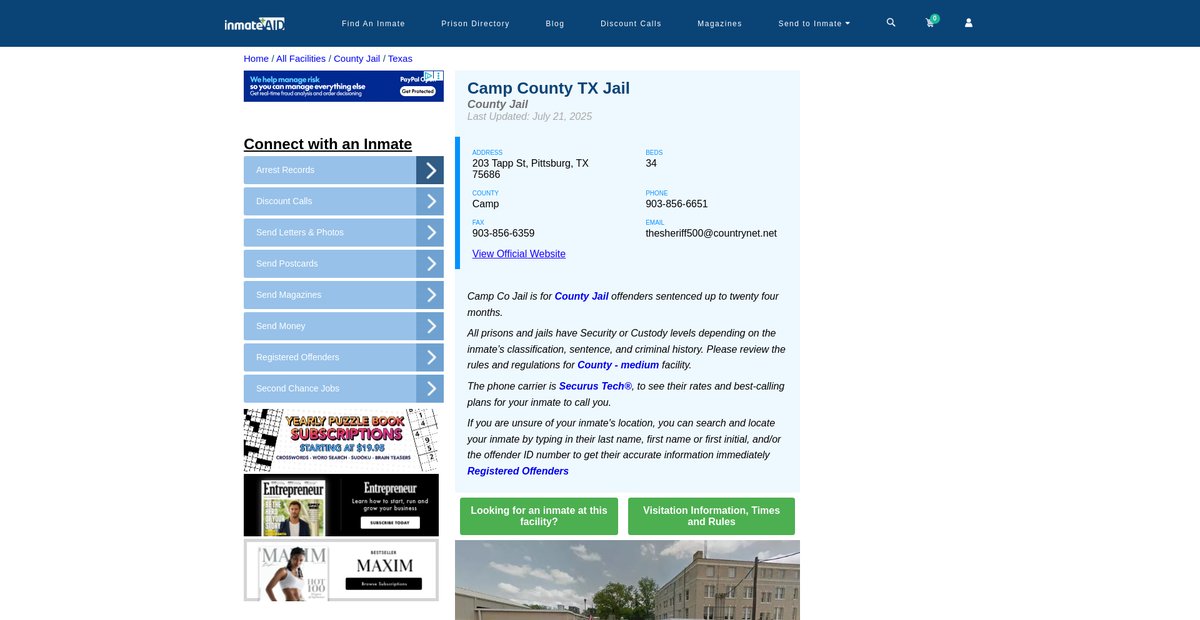Open the shopping cart icon
The width and height of the screenshot is (1200, 620).
(930, 22)
